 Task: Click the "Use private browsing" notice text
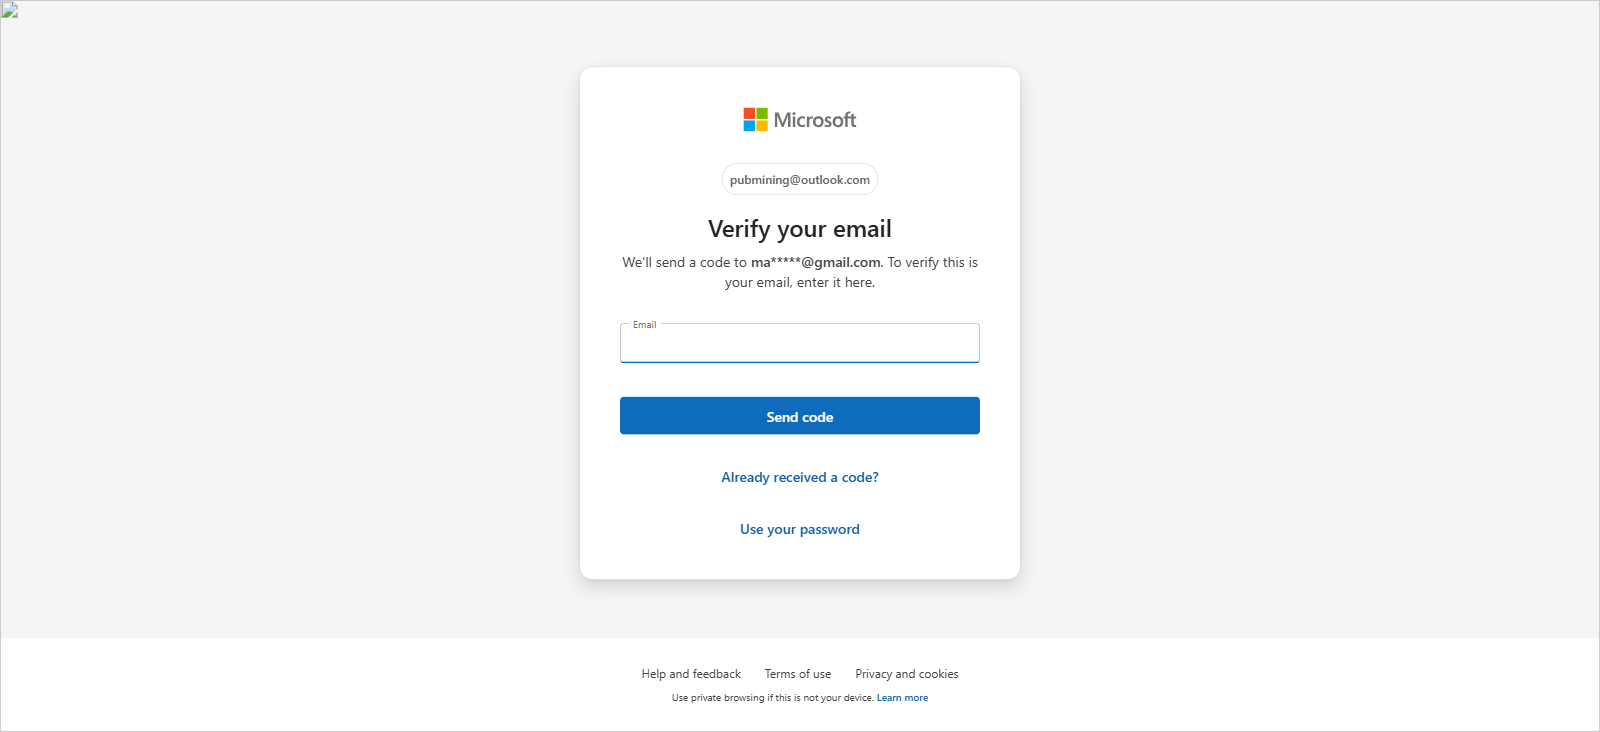pyautogui.click(x=772, y=698)
